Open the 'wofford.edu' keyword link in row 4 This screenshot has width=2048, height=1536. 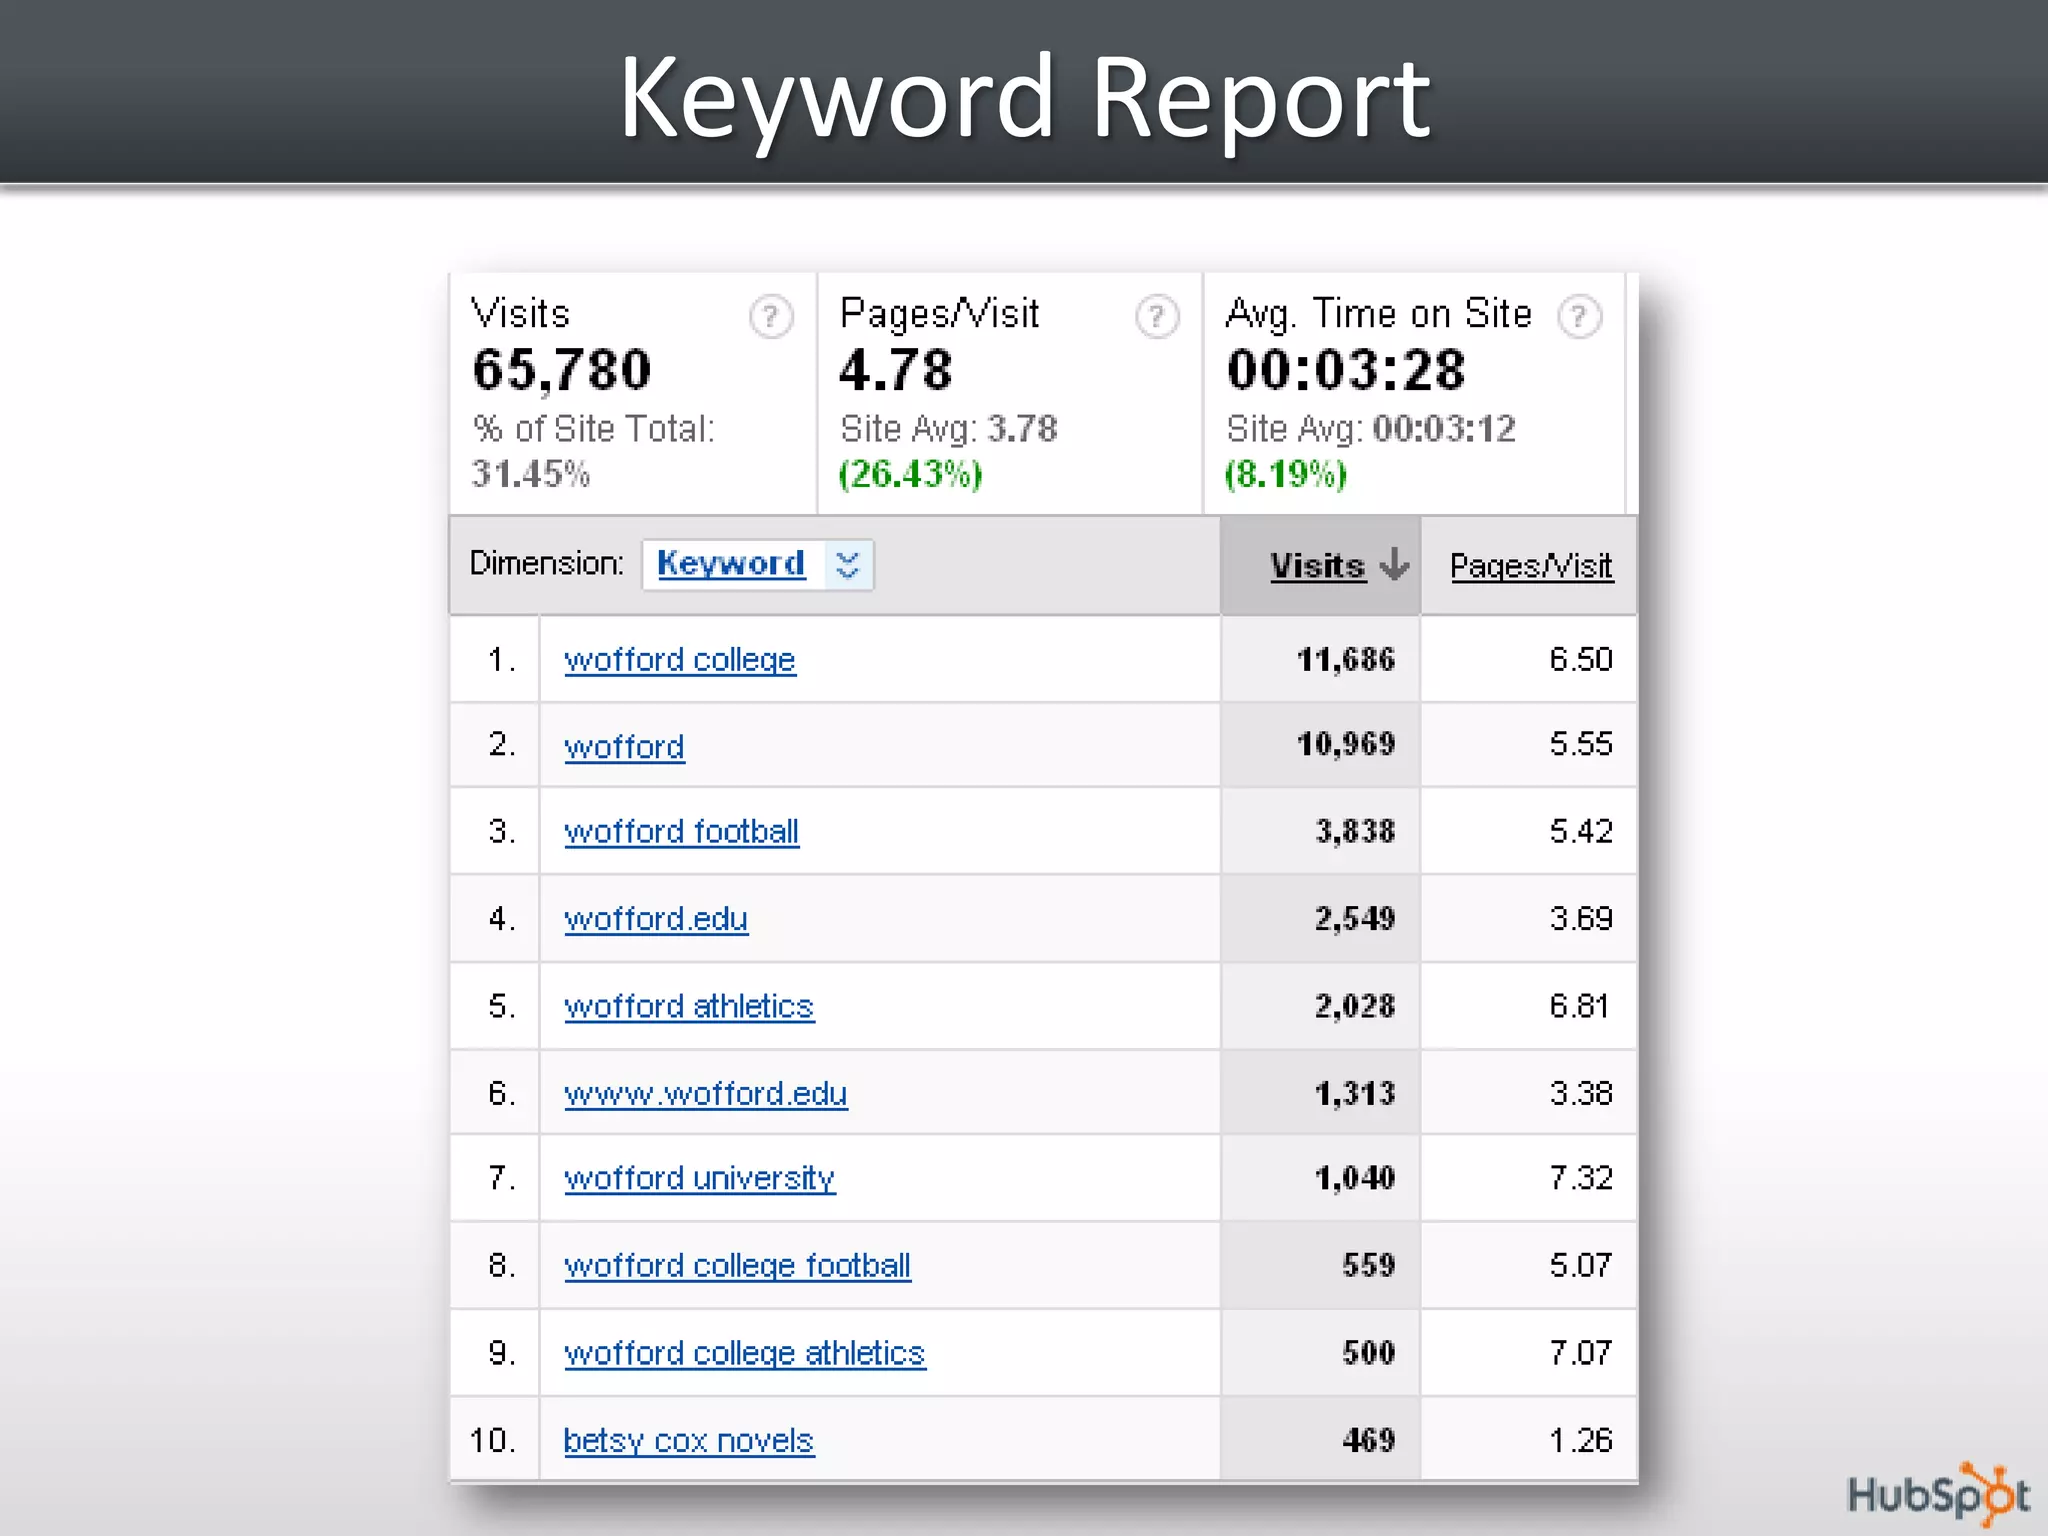(656, 919)
